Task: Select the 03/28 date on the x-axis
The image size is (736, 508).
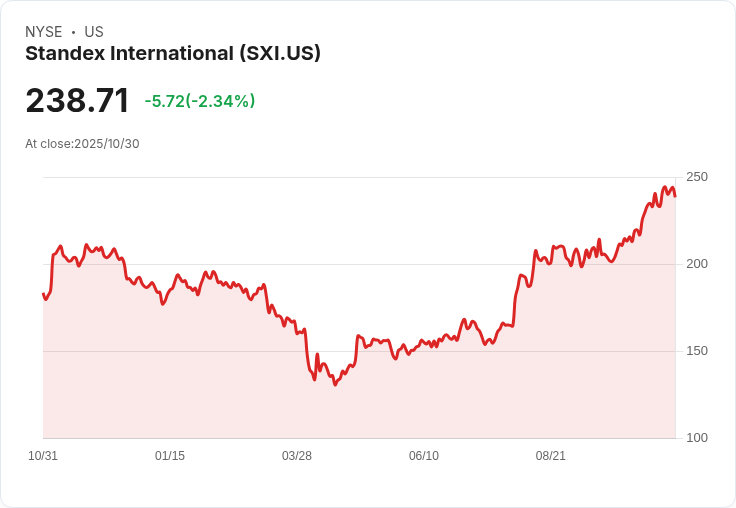Action: 297,456
